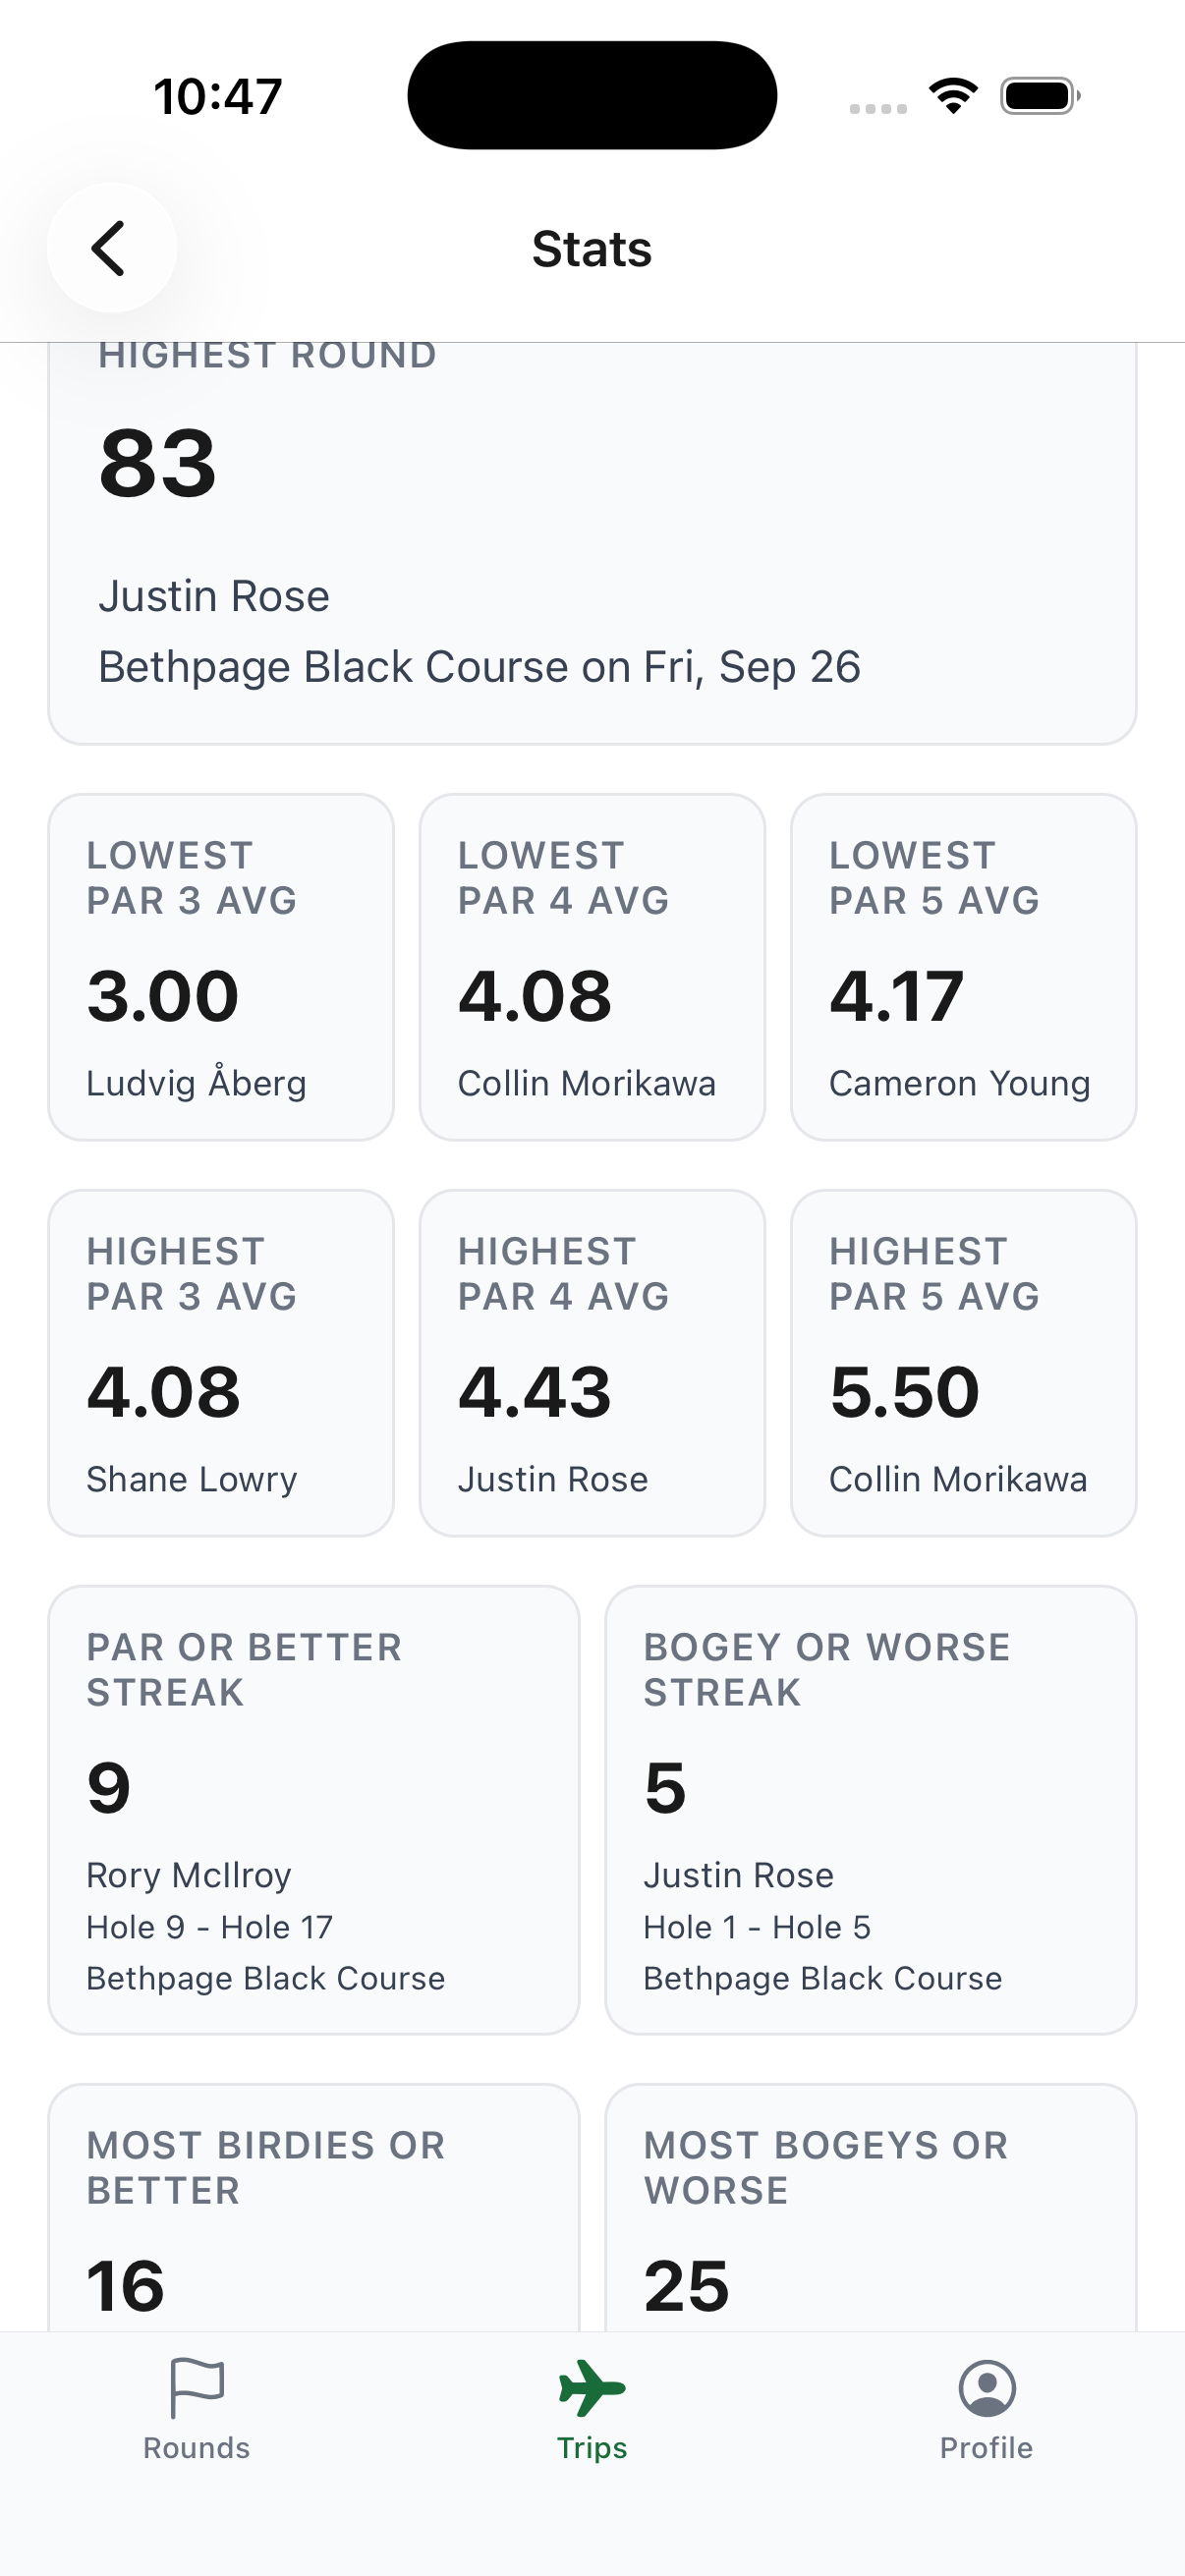The width and height of the screenshot is (1185, 2576).
Task: Switch to the Profile tab
Action: point(987,2420)
